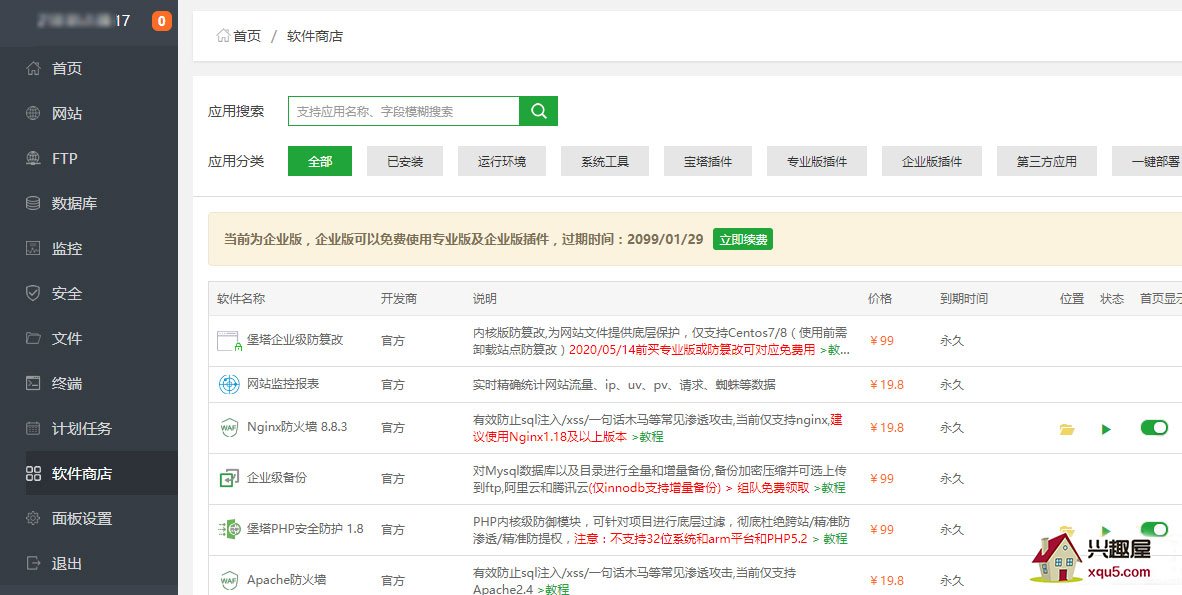Select the 专业版插件 category tab
Viewport: 1182px width, 595px height.
click(x=817, y=161)
